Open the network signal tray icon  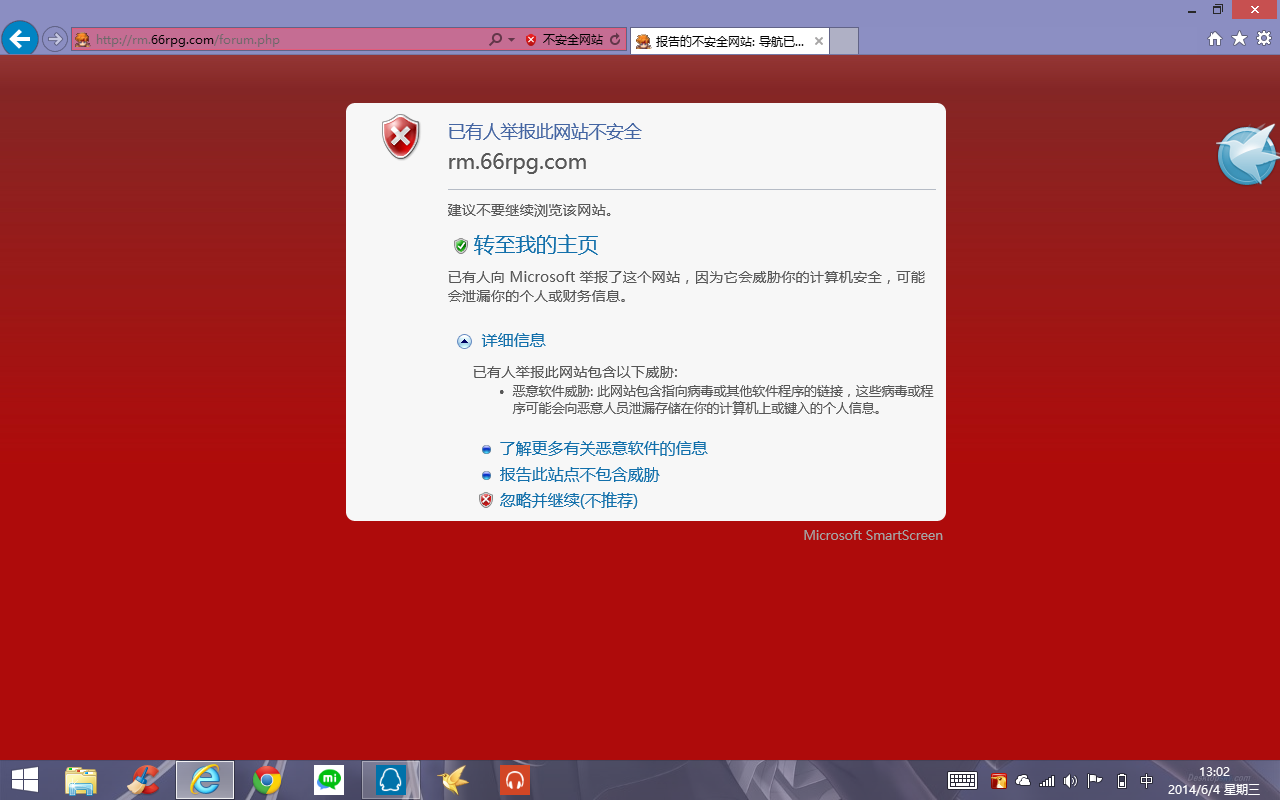point(1047,781)
